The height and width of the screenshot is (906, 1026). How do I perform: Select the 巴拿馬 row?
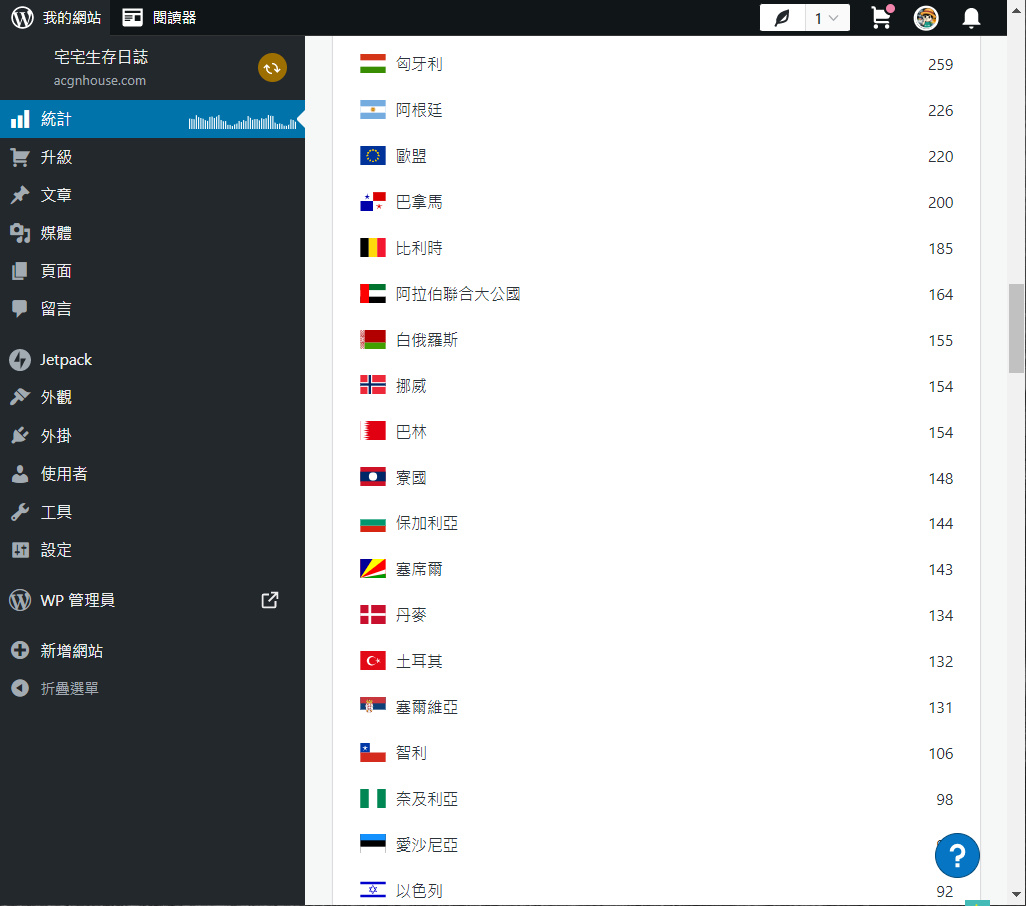point(656,202)
